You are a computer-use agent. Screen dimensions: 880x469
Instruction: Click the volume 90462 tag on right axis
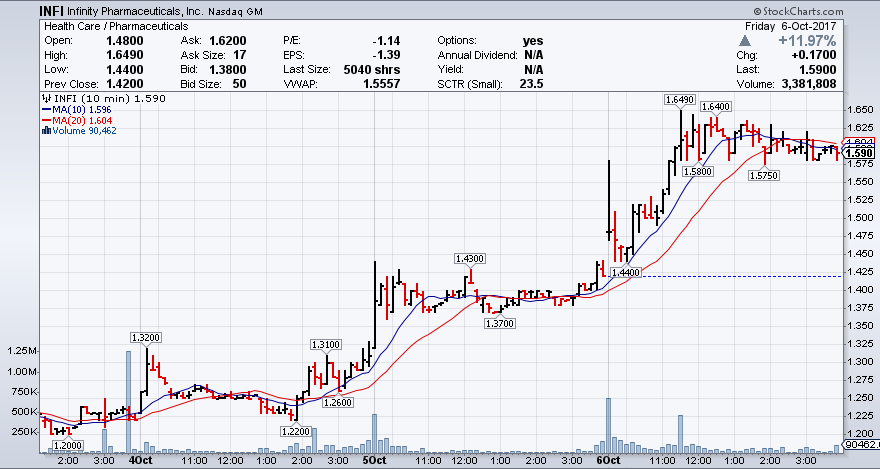860,443
